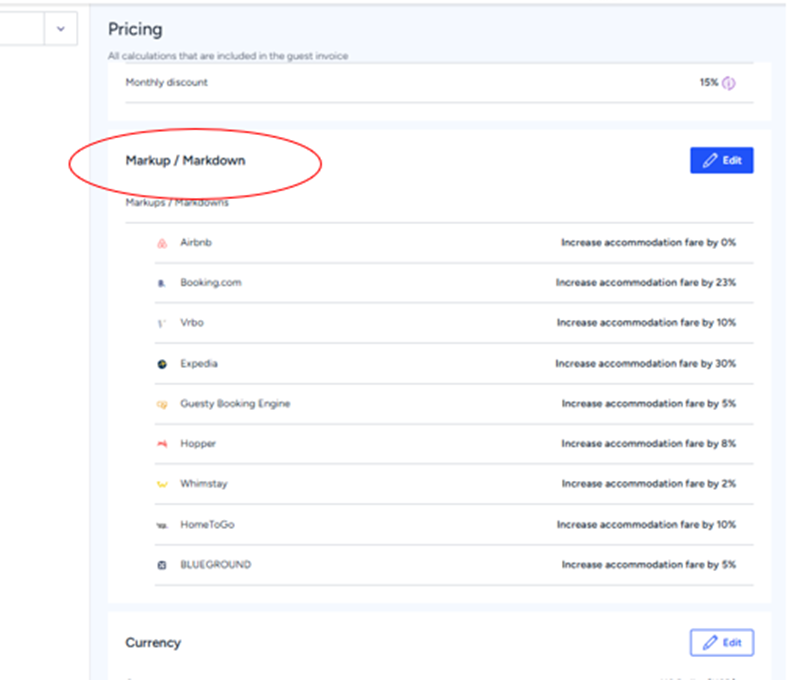789x680 pixels.
Task: Click the BLUEGROUND logo icon
Action: (162, 565)
